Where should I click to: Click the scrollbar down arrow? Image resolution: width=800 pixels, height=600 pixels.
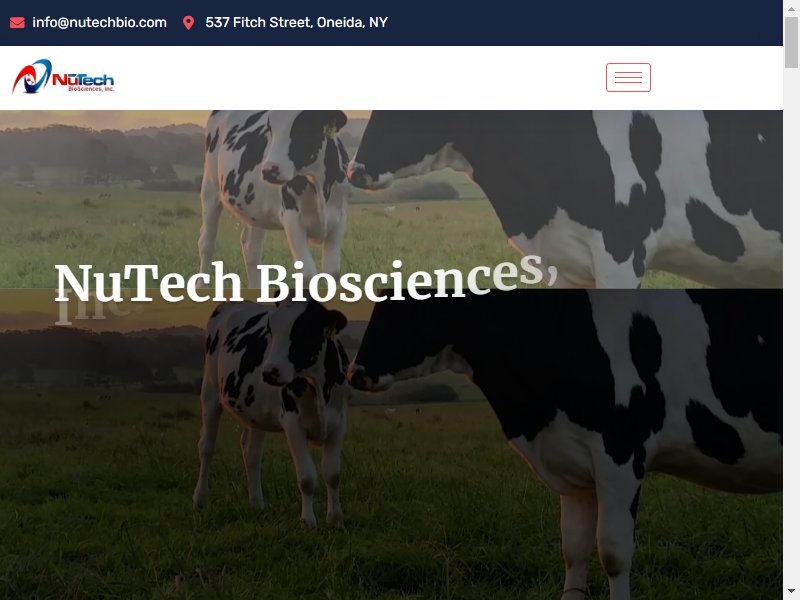tap(791, 592)
